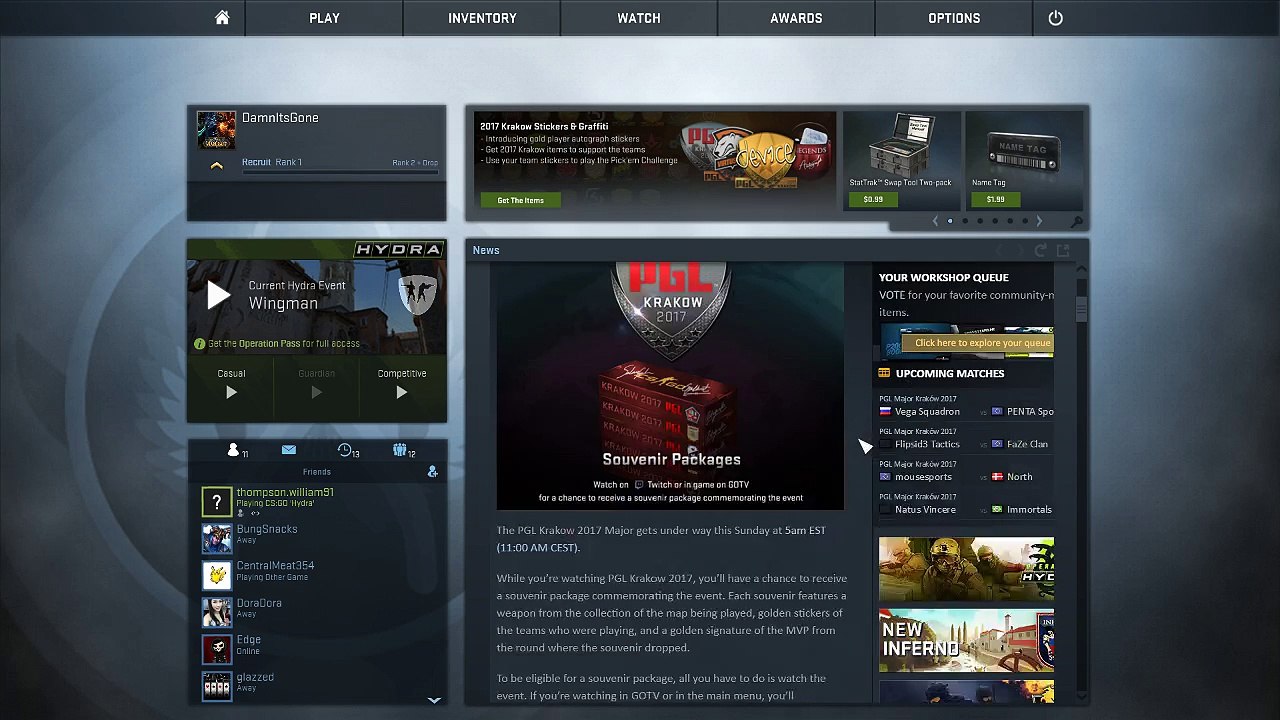Buy Name Tag for $1.99

995,199
